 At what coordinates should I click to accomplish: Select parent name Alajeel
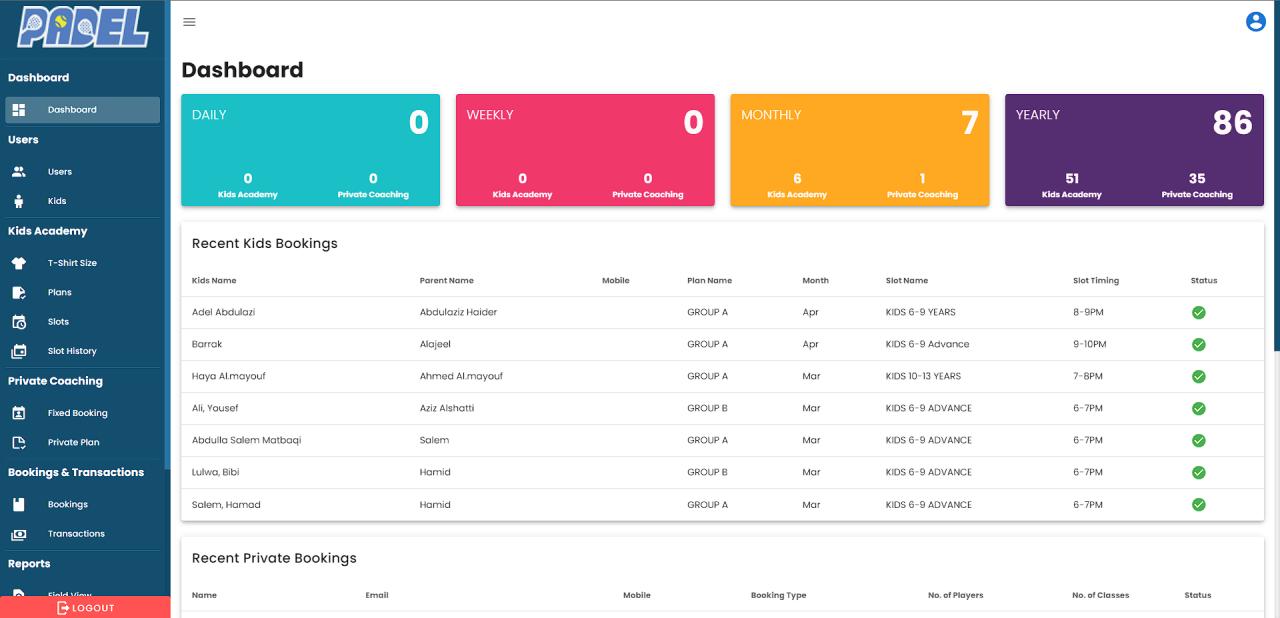coord(435,344)
